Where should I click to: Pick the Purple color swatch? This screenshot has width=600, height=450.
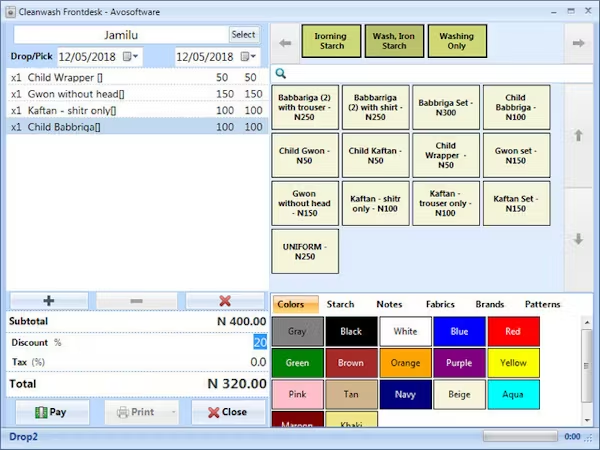pos(459,363)
